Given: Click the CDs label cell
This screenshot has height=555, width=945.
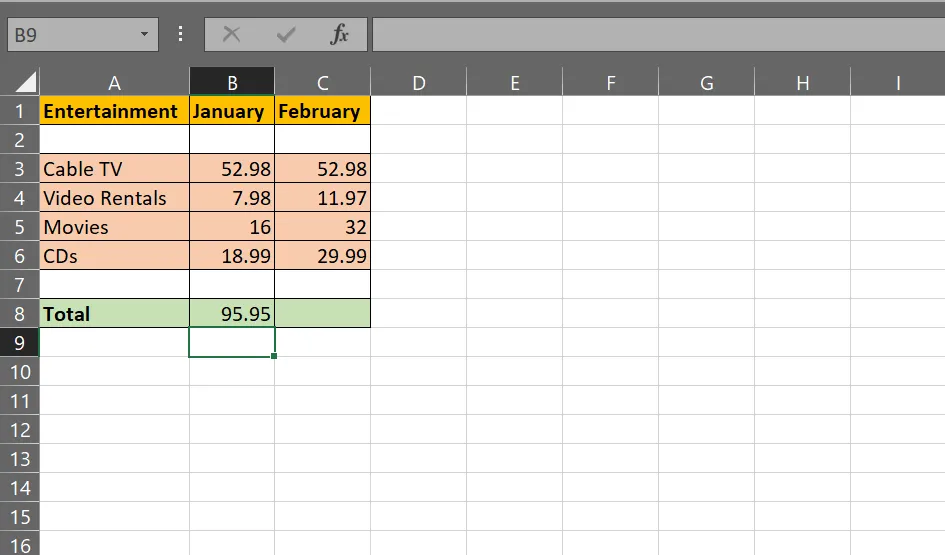Looking at the screenshot, I should (115, 256).
